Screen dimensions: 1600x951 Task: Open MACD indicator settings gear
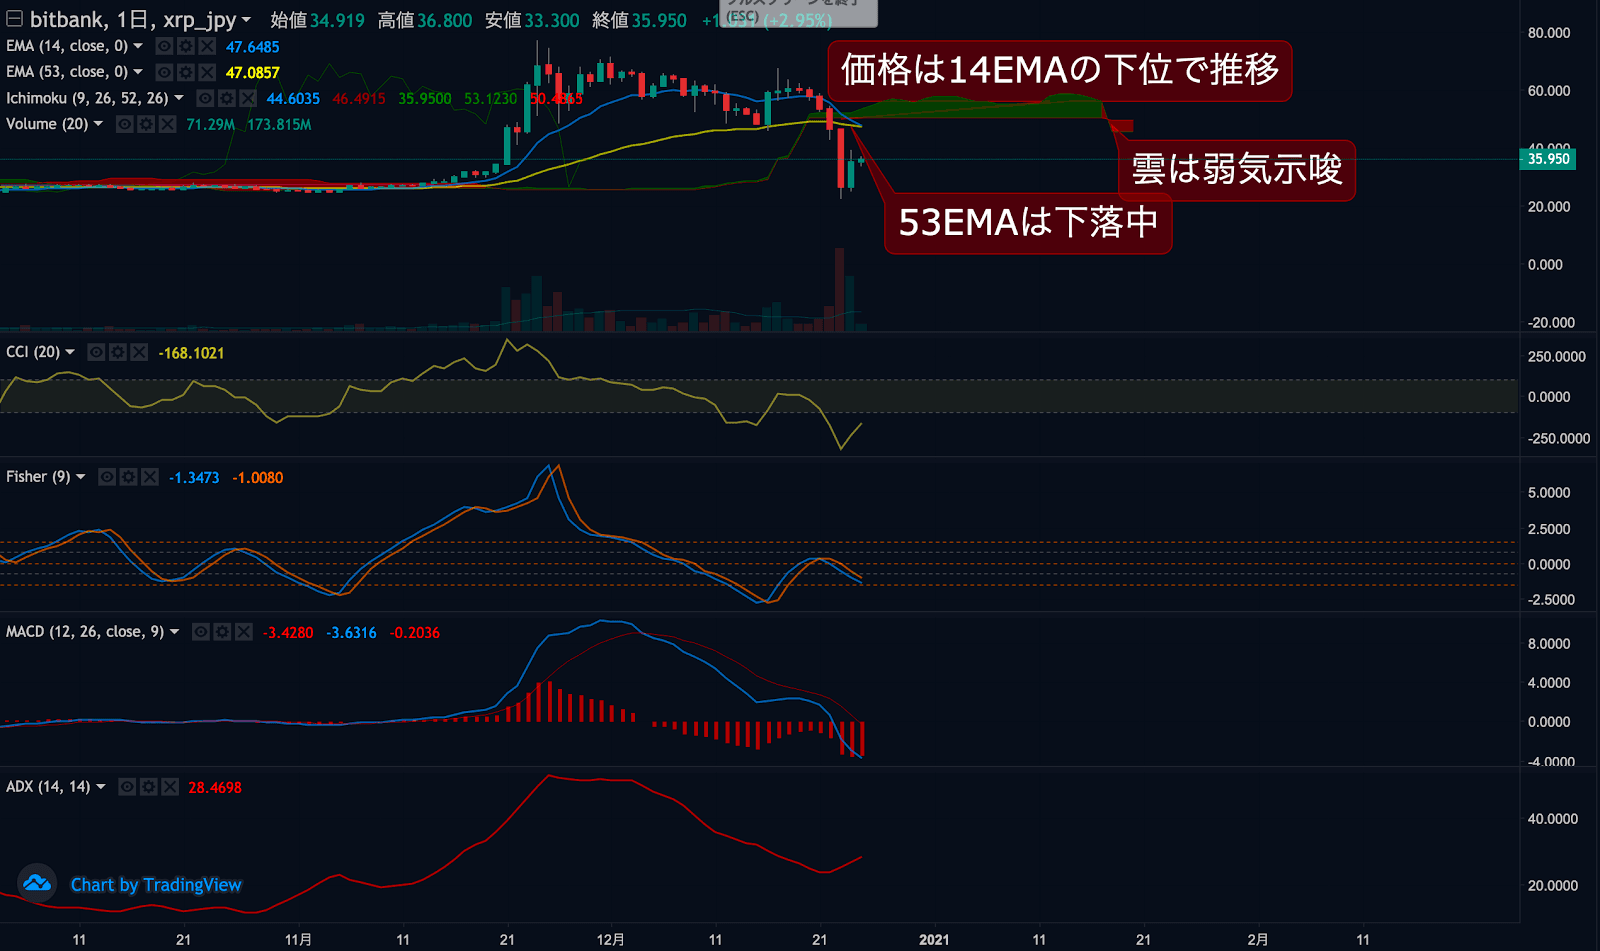tap(222, 632)
